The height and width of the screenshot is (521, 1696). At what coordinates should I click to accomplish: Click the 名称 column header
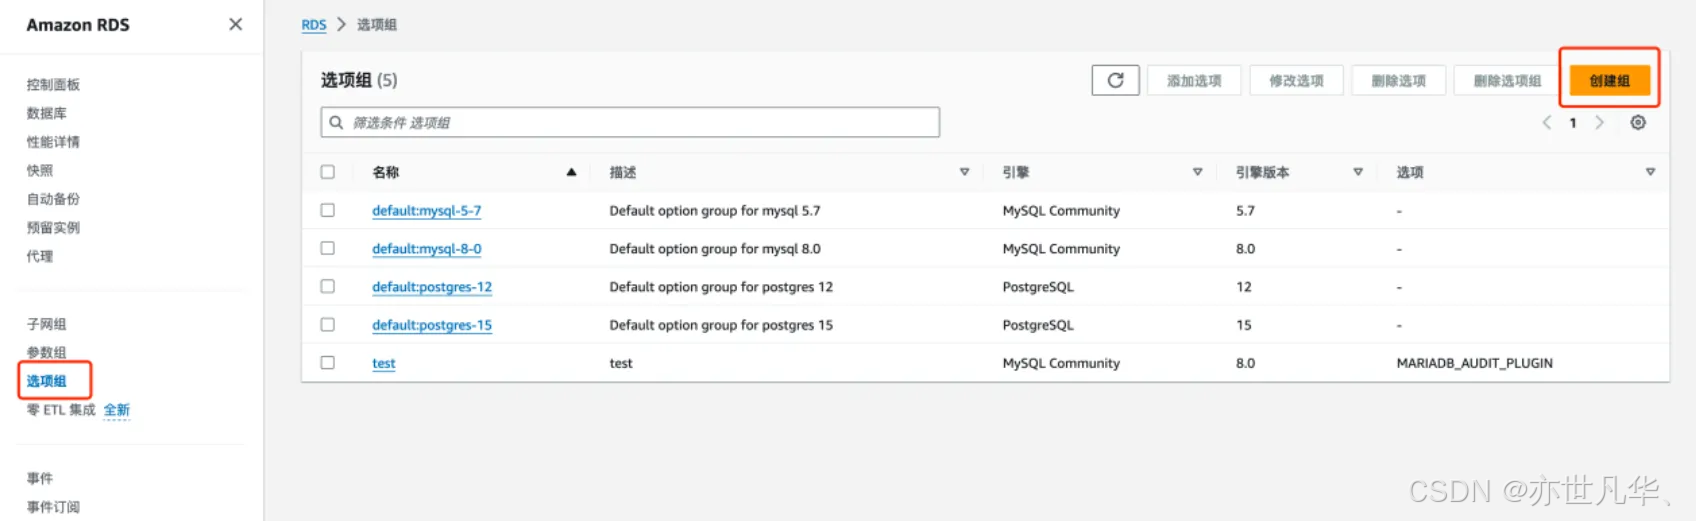386,172
